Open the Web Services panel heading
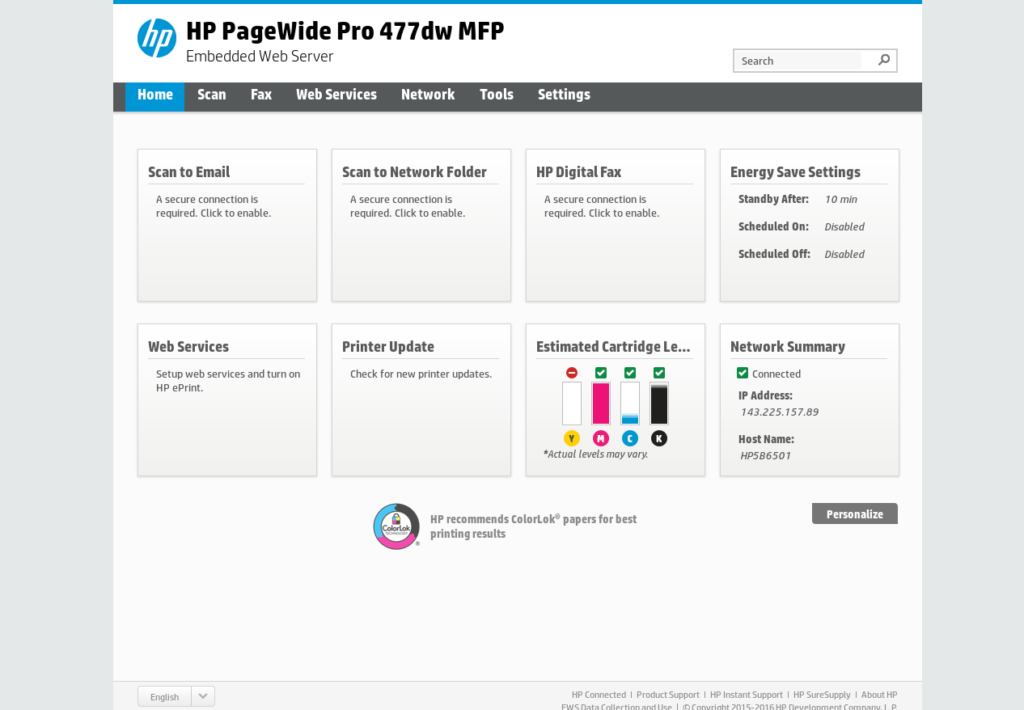This screenshot has width=1024, height=710. 189,347
